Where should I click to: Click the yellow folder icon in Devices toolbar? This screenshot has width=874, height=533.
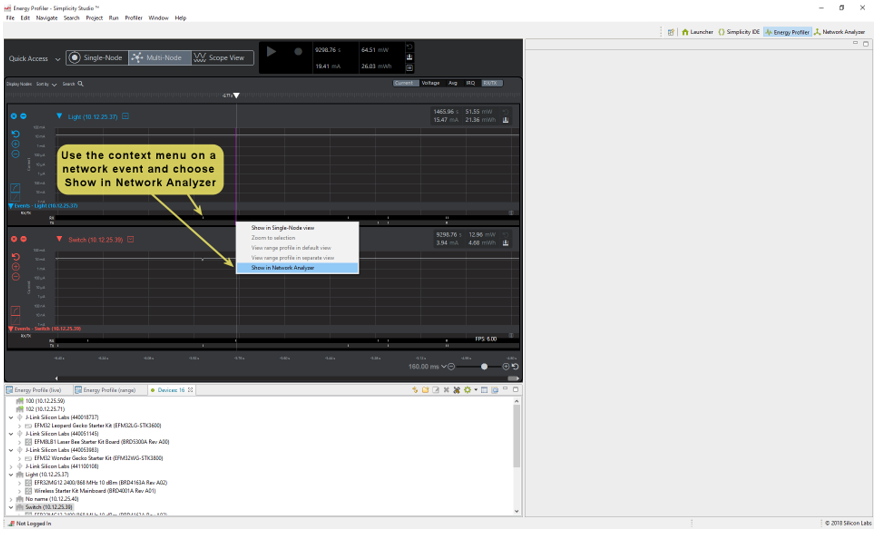pyautogui.click(x=425, y=390)
